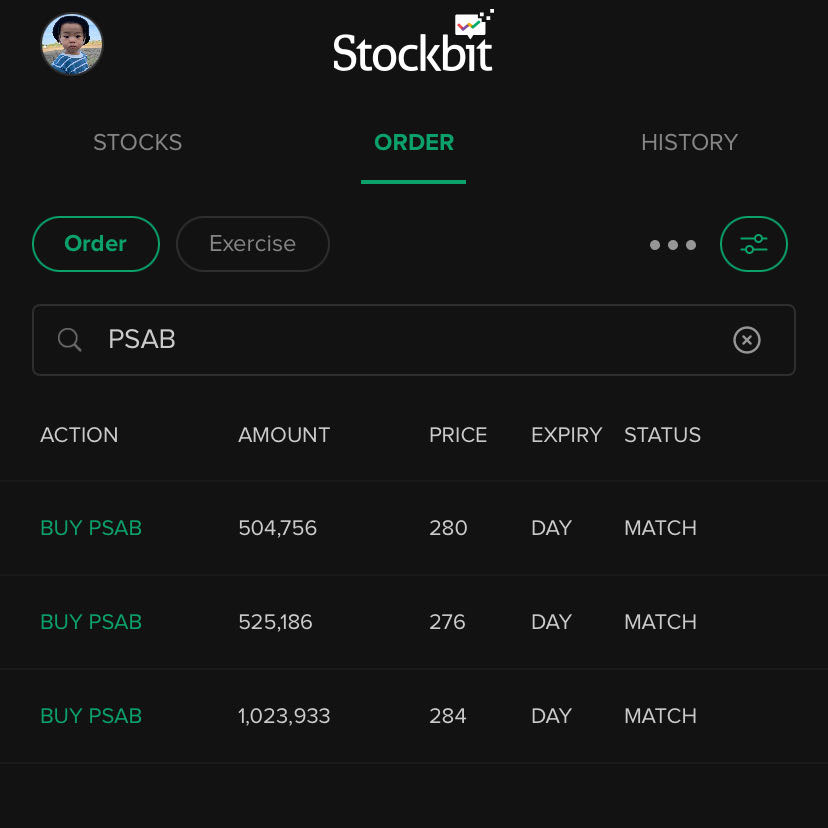Select the ORDER tab
This screenshot has width=828, height=828.
[413, 142]
